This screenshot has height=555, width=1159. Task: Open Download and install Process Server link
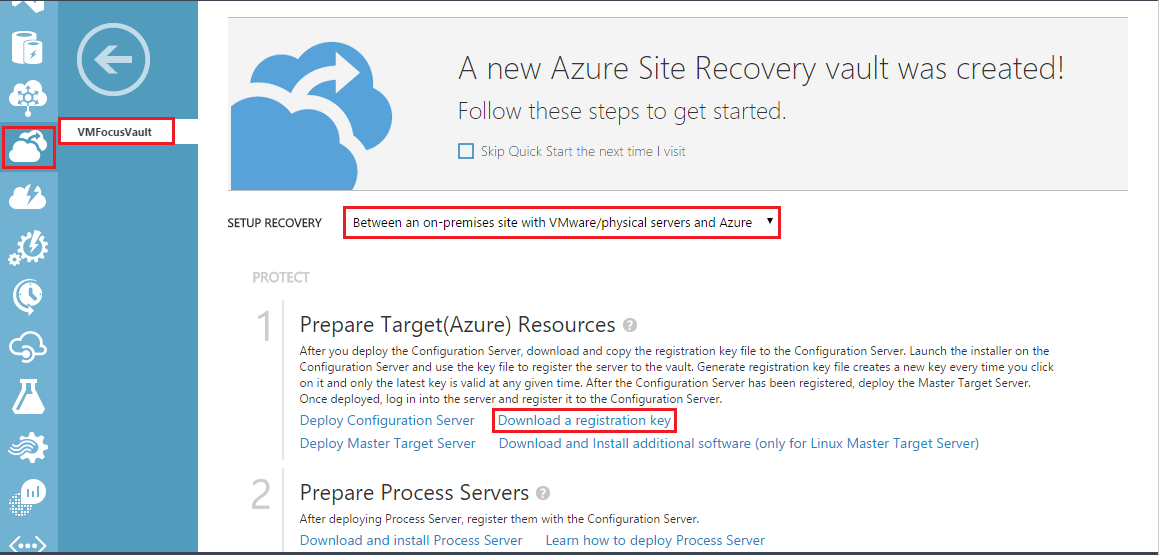(411, 540)
